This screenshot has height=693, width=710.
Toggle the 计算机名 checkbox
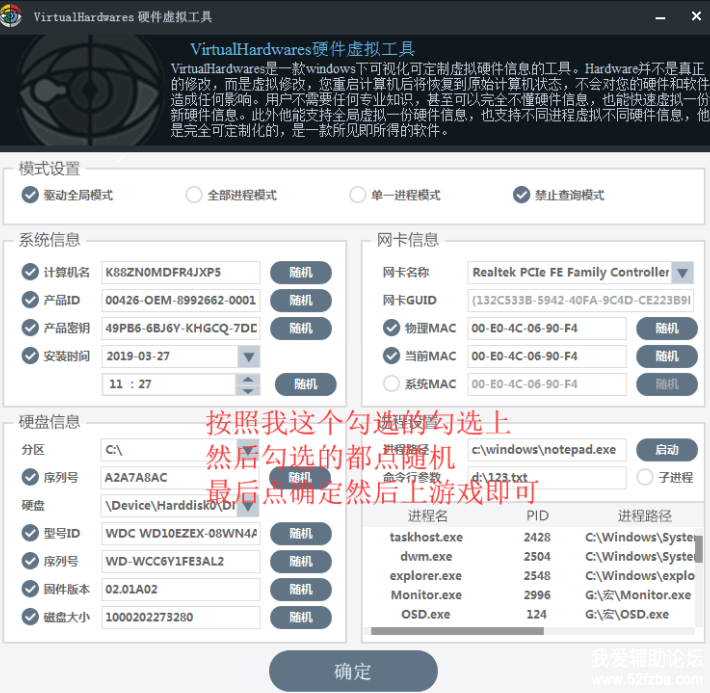click(30, 272)
